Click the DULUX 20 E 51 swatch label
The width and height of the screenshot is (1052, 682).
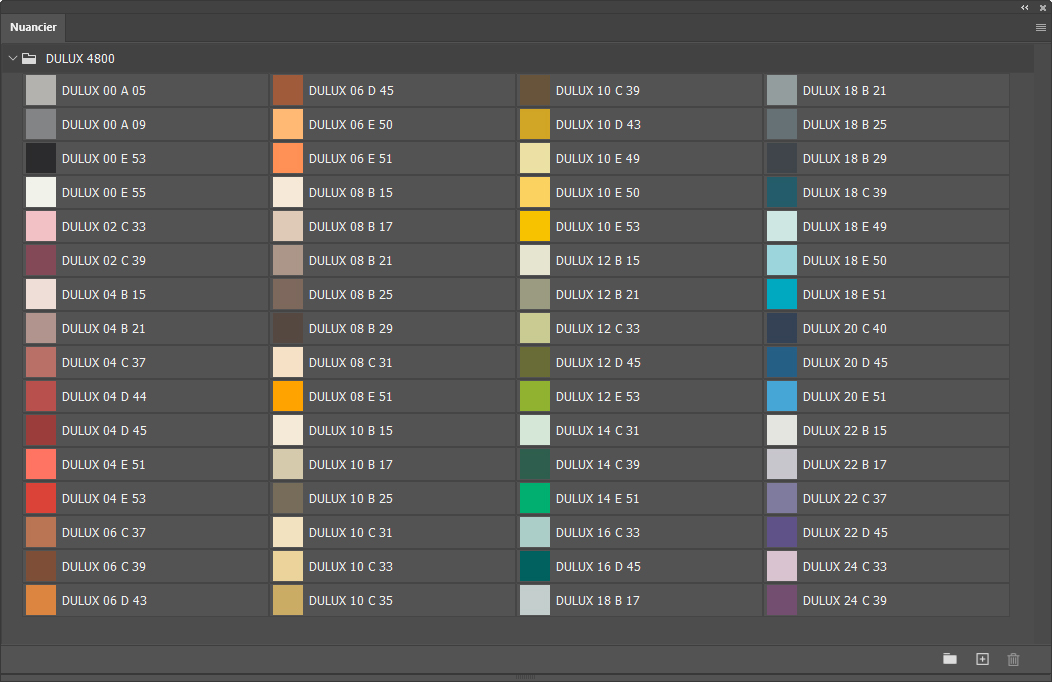[x=844, y=397]
